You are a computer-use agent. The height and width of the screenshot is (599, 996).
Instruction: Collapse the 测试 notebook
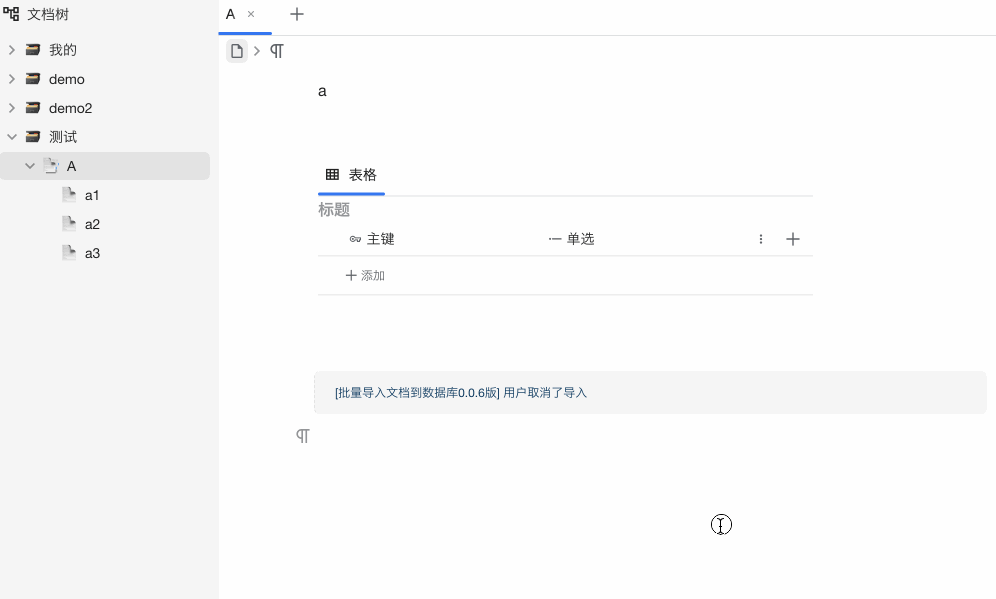[x=12, y=137]
